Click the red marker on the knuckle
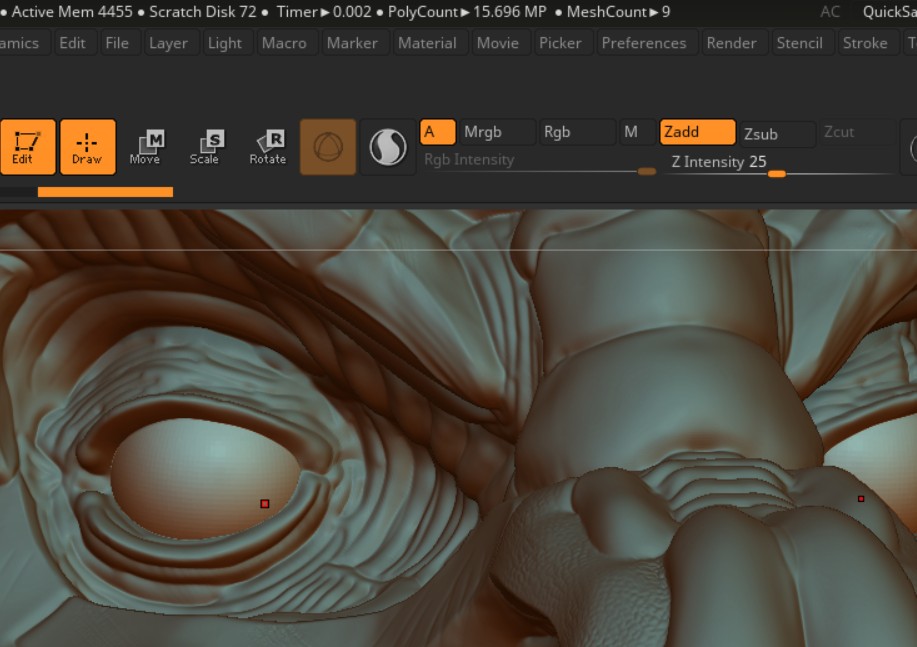The height and width of the screenshot is (647, 917). (x=861, y=499)
